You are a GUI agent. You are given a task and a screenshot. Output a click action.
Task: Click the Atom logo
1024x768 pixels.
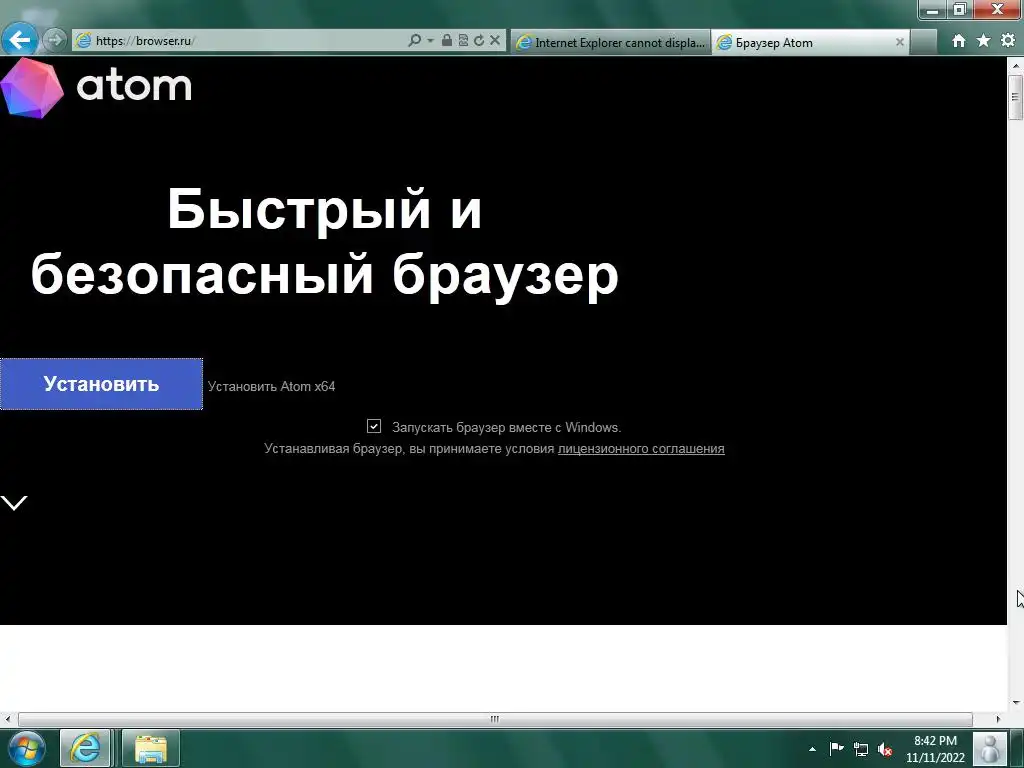coord(96,88)
